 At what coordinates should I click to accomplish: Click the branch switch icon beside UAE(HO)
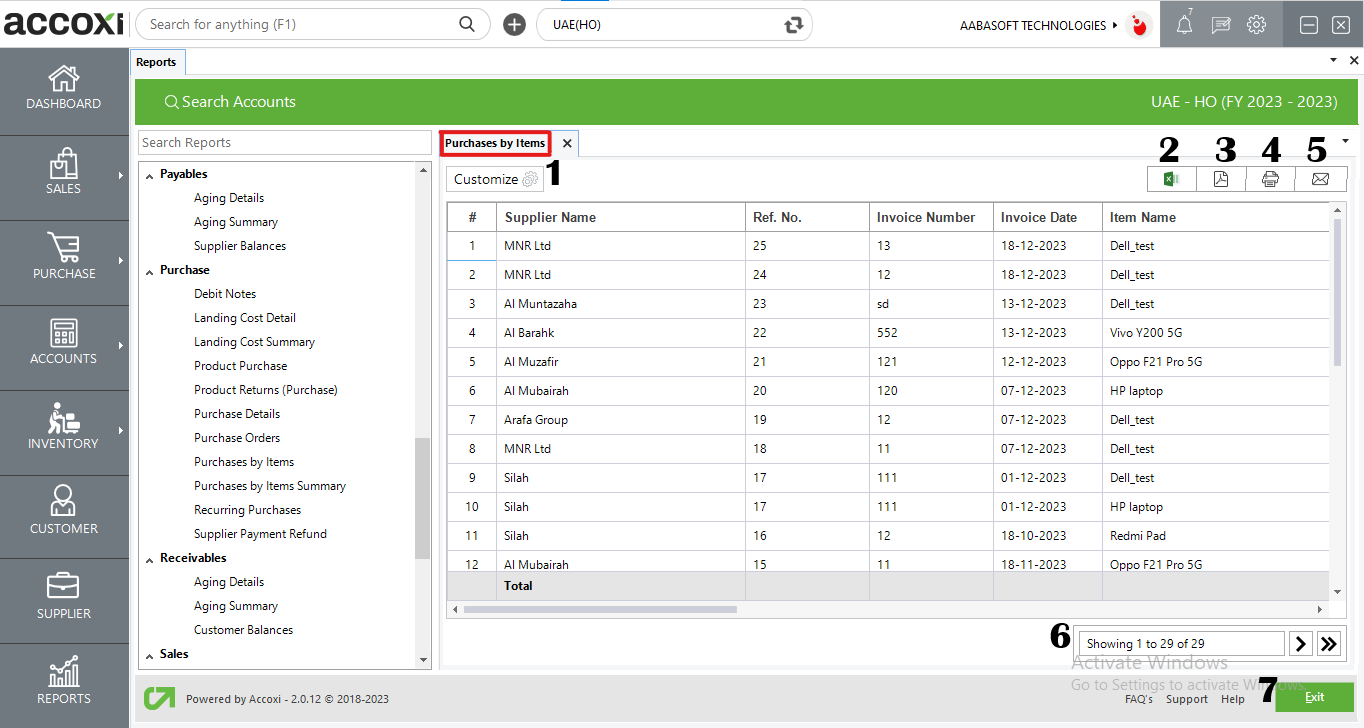click(794, 25)
